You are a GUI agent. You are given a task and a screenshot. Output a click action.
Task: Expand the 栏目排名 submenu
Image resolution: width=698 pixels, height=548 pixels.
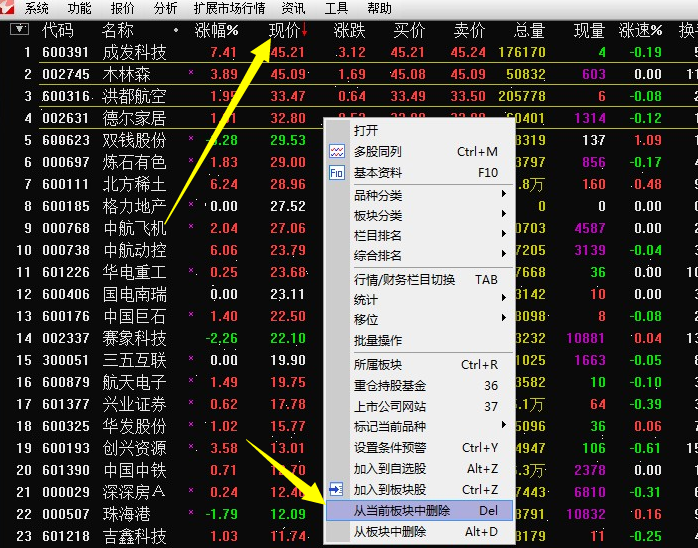pyautogui.click(x=419, y=235)
